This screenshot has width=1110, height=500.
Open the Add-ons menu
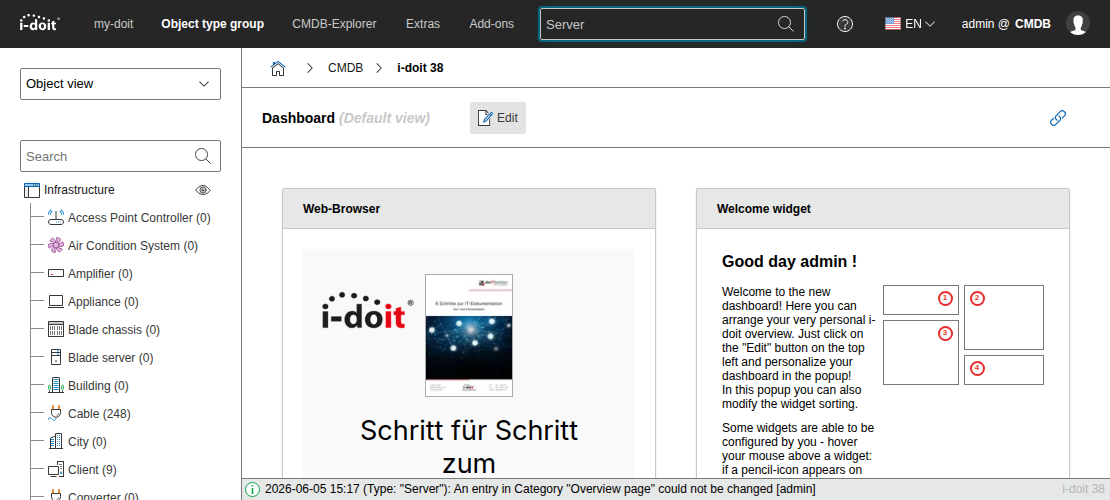(x=491, y=23)
